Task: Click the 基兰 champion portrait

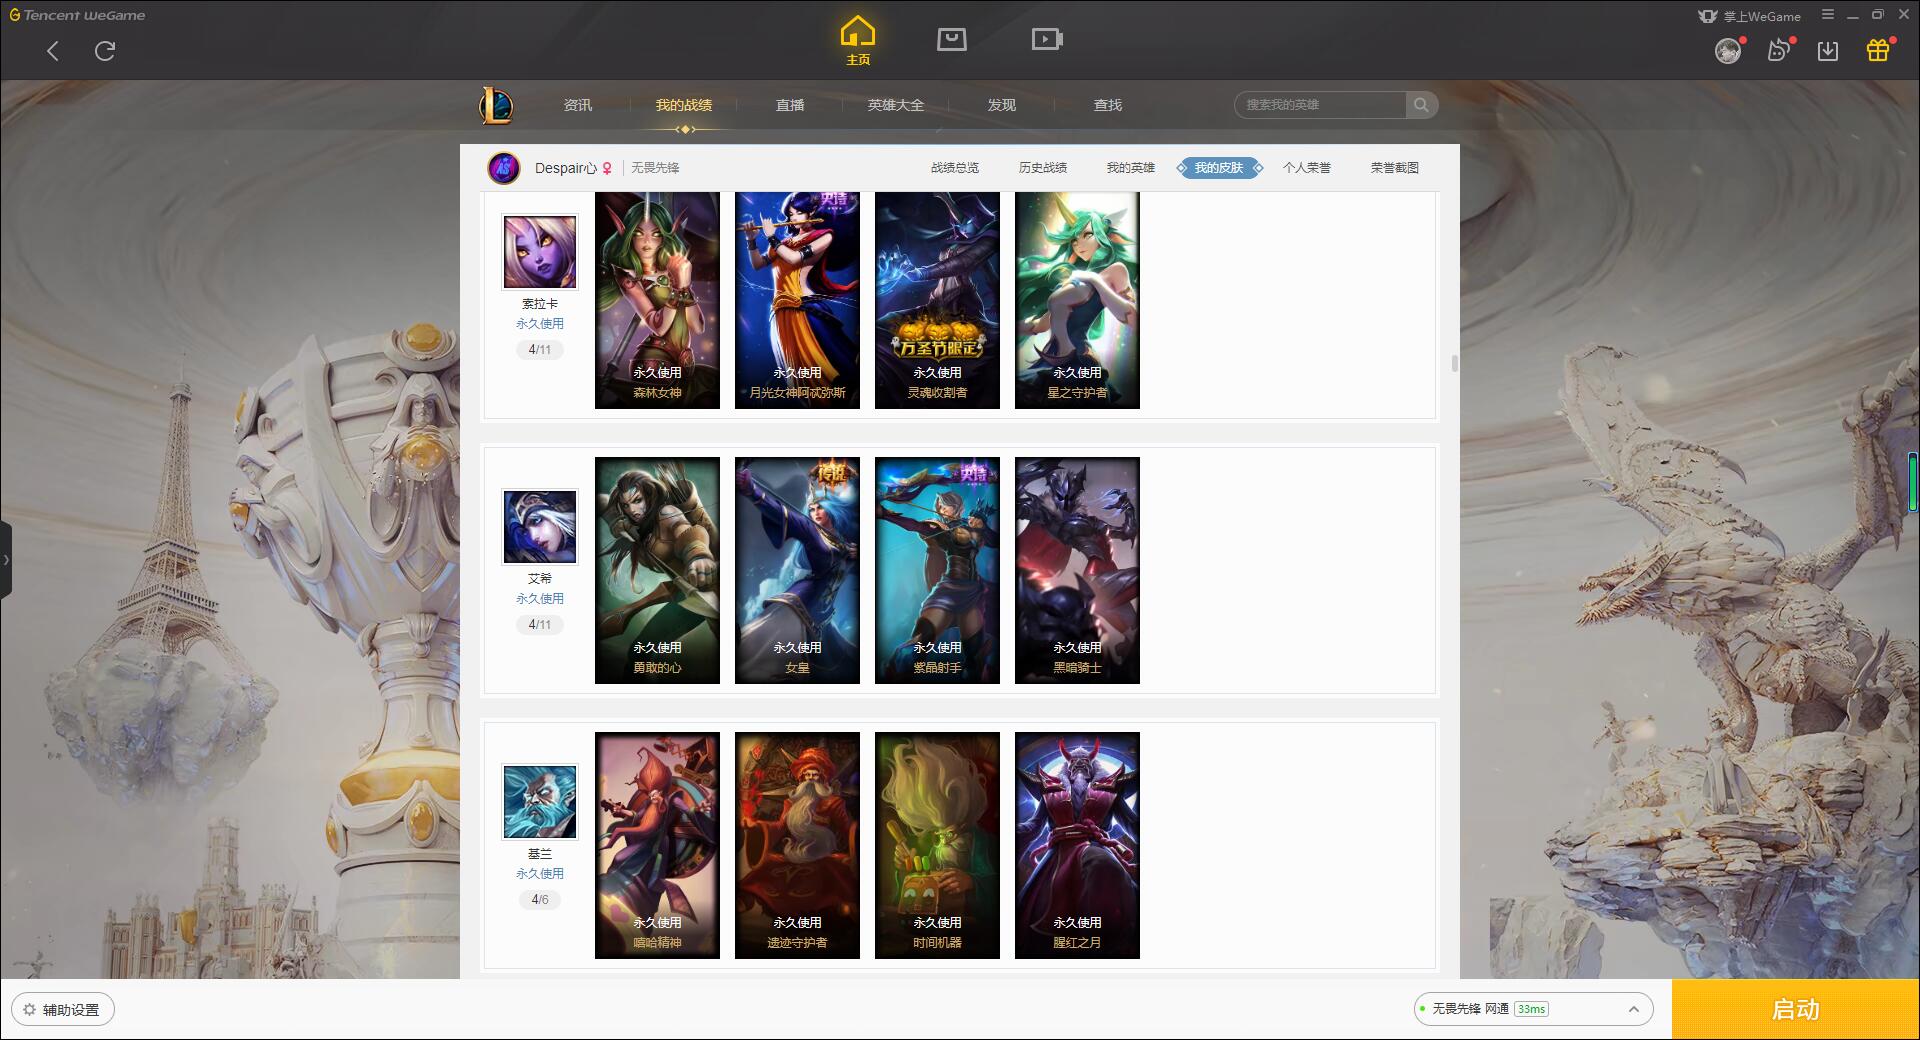Action: (540, 802)
